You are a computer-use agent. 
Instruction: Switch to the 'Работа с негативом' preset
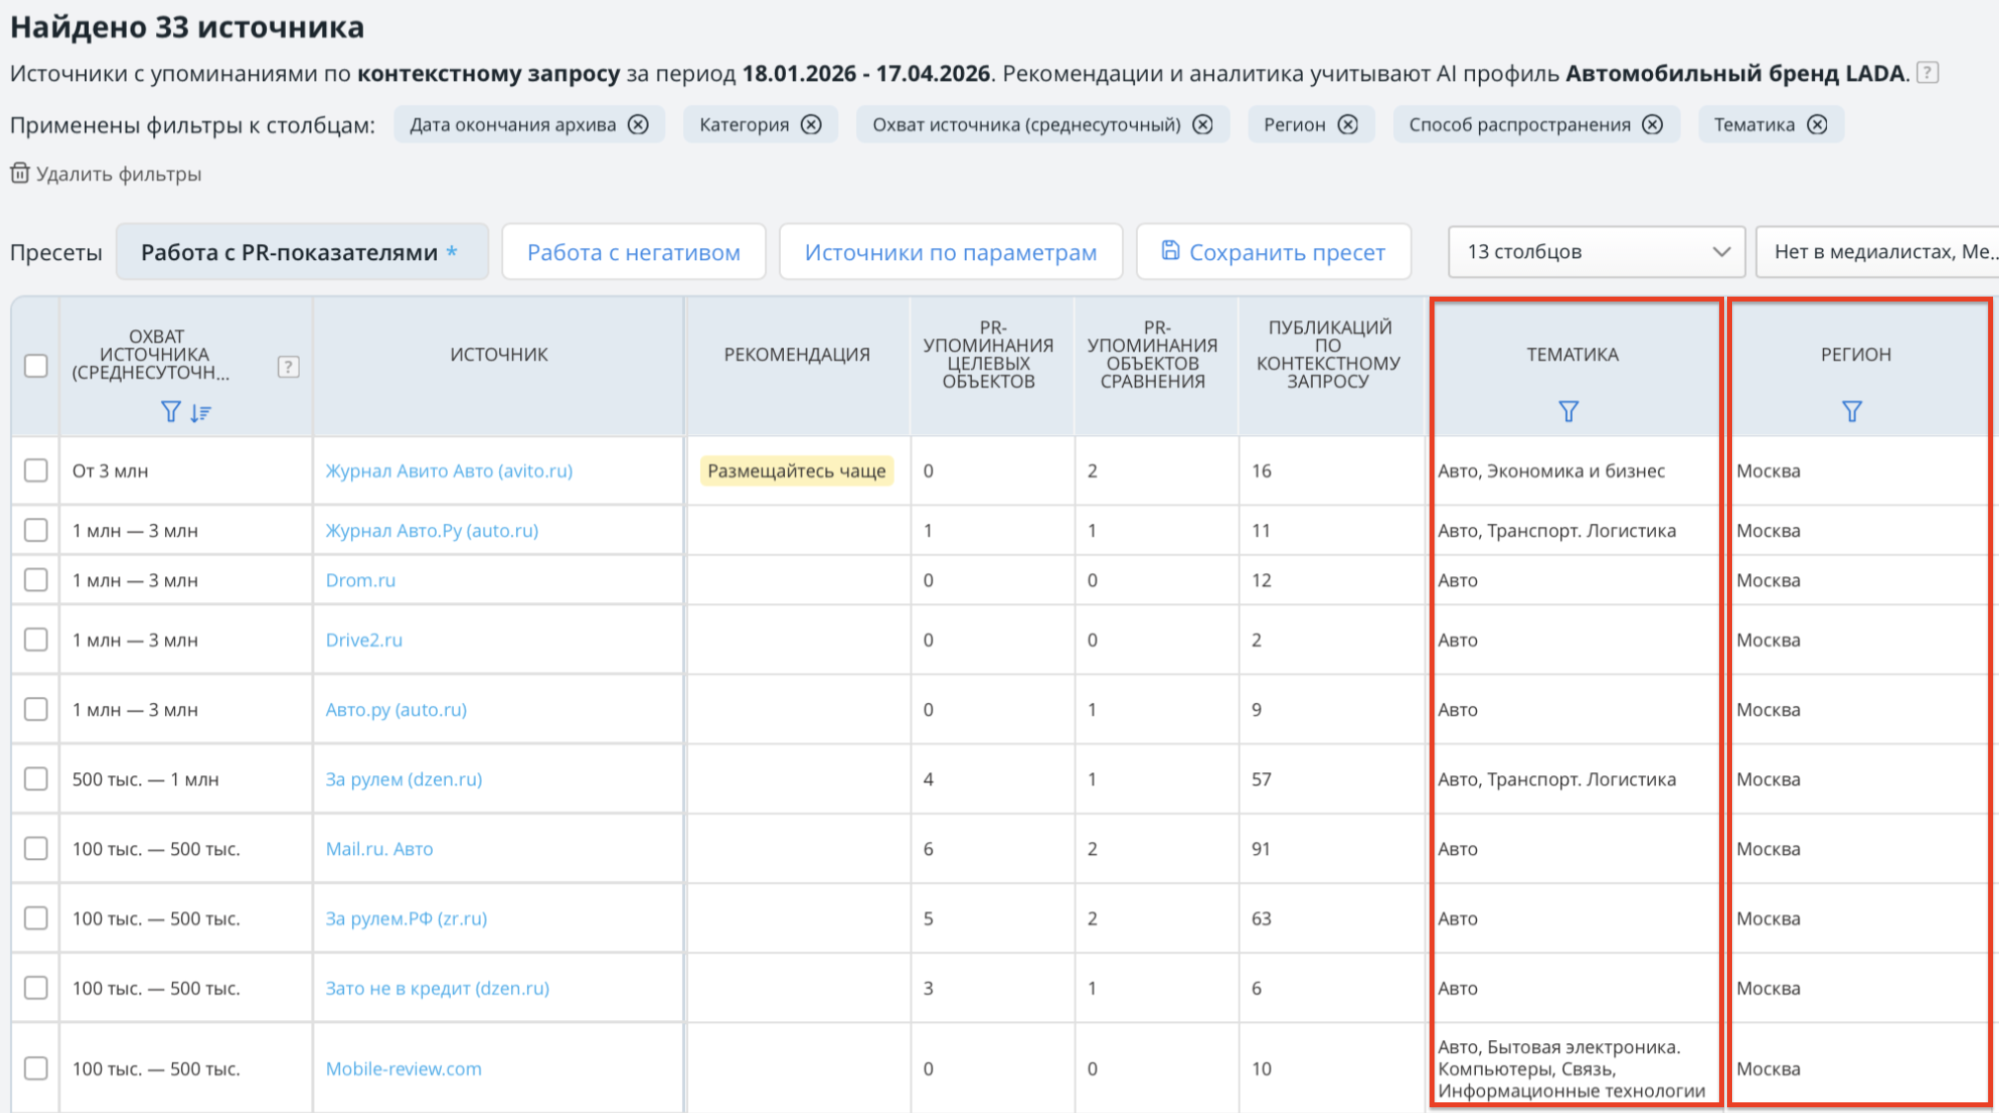point(634,252)
